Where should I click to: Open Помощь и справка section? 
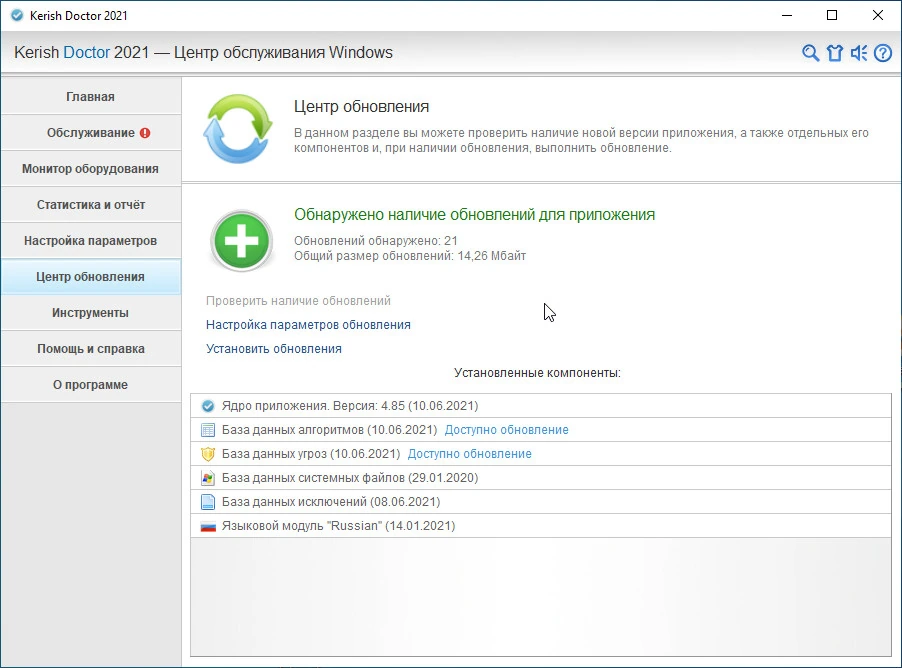[91, 349]
